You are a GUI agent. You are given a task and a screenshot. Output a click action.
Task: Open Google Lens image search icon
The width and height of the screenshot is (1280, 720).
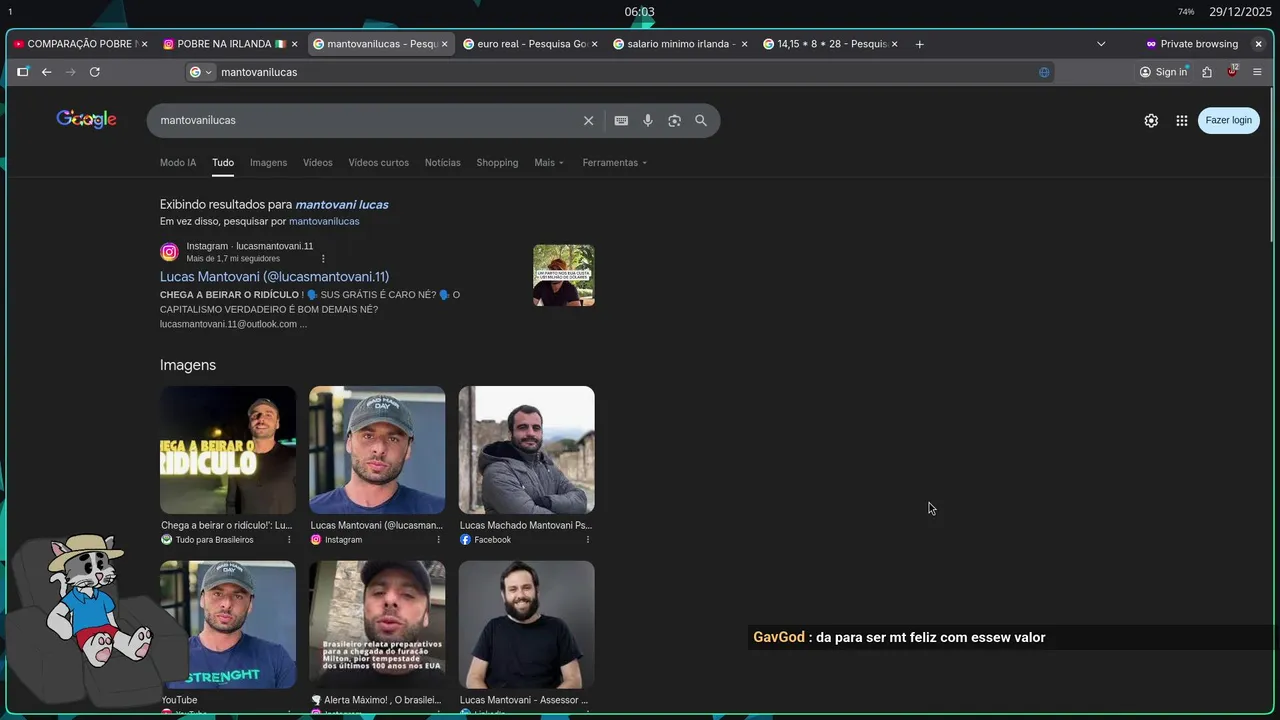[675, 120]
